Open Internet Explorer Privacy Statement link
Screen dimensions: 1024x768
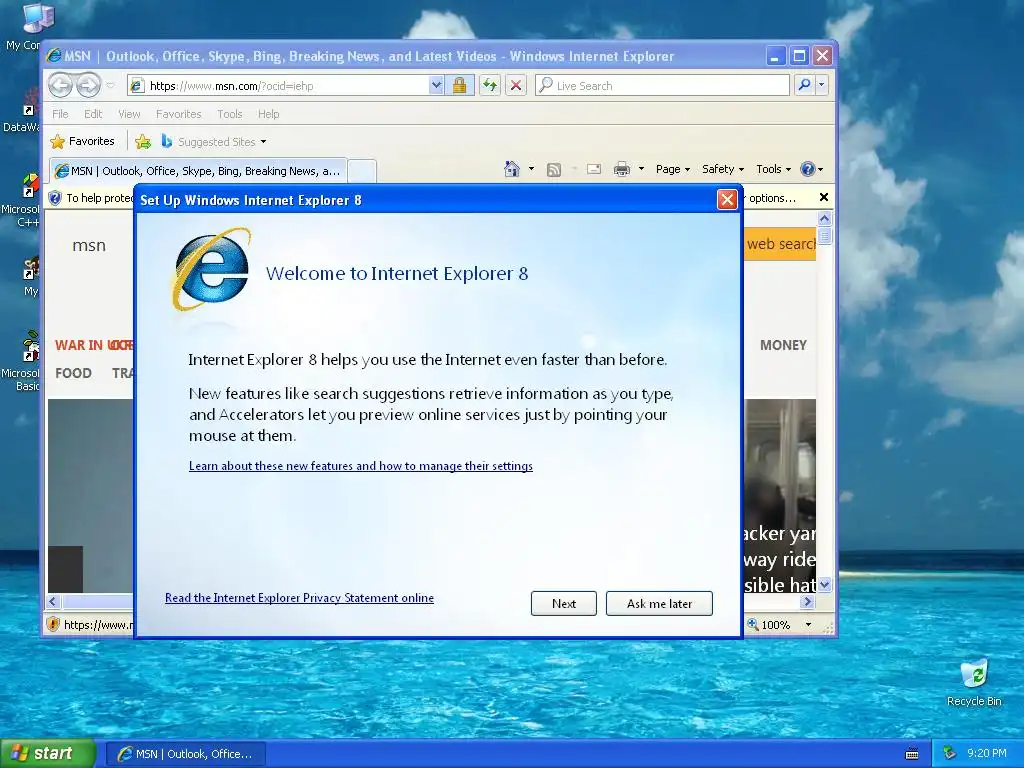click(299, 598)
